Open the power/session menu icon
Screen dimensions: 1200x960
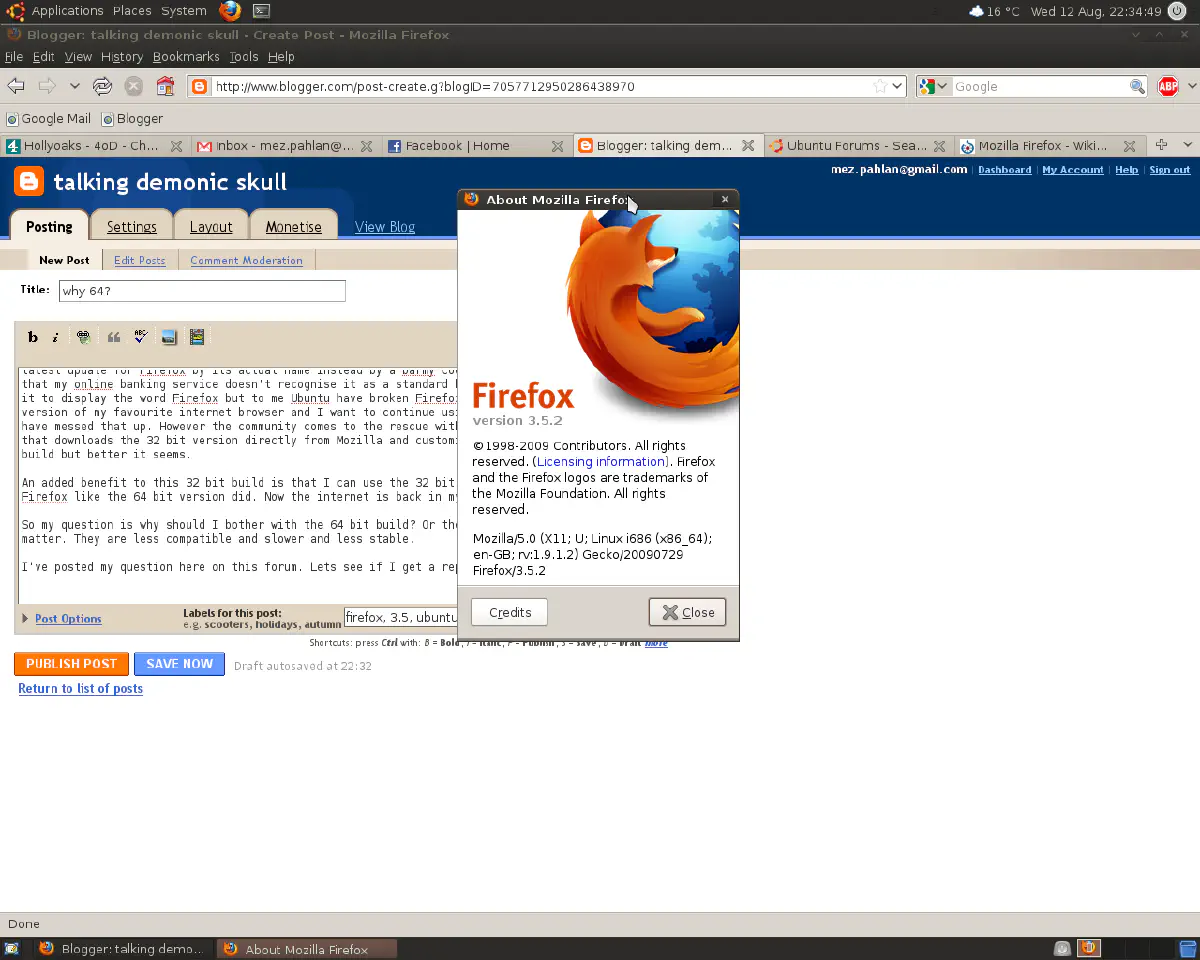(x=1176, y=11)
